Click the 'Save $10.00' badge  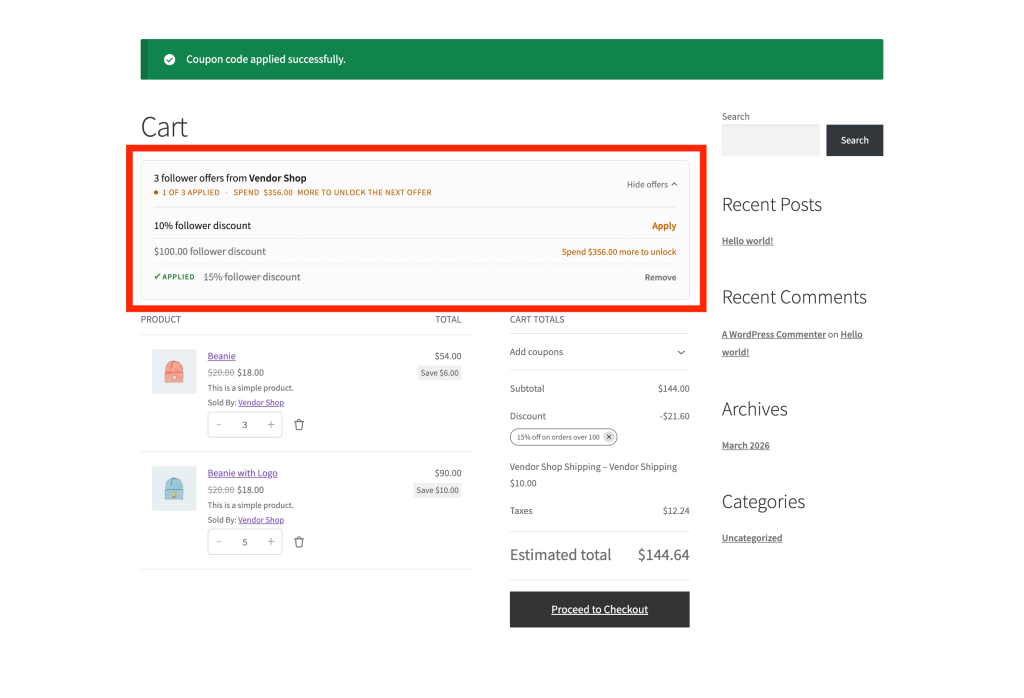coord(437,490)
